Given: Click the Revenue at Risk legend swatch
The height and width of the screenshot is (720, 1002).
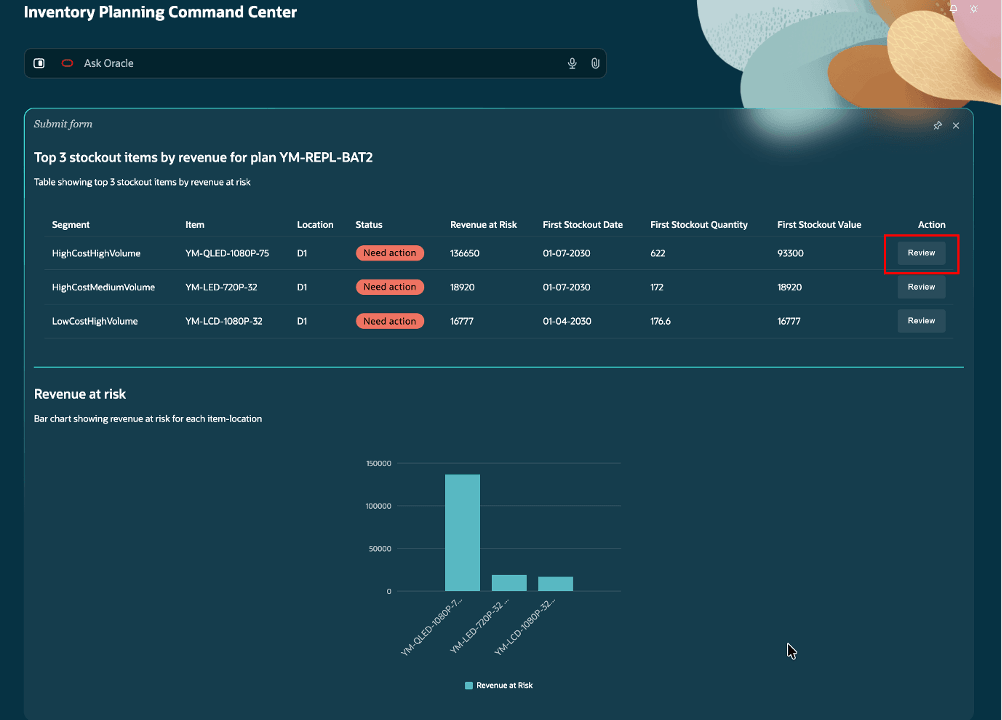Looking at the screenshot, I should tap(469, 686).
